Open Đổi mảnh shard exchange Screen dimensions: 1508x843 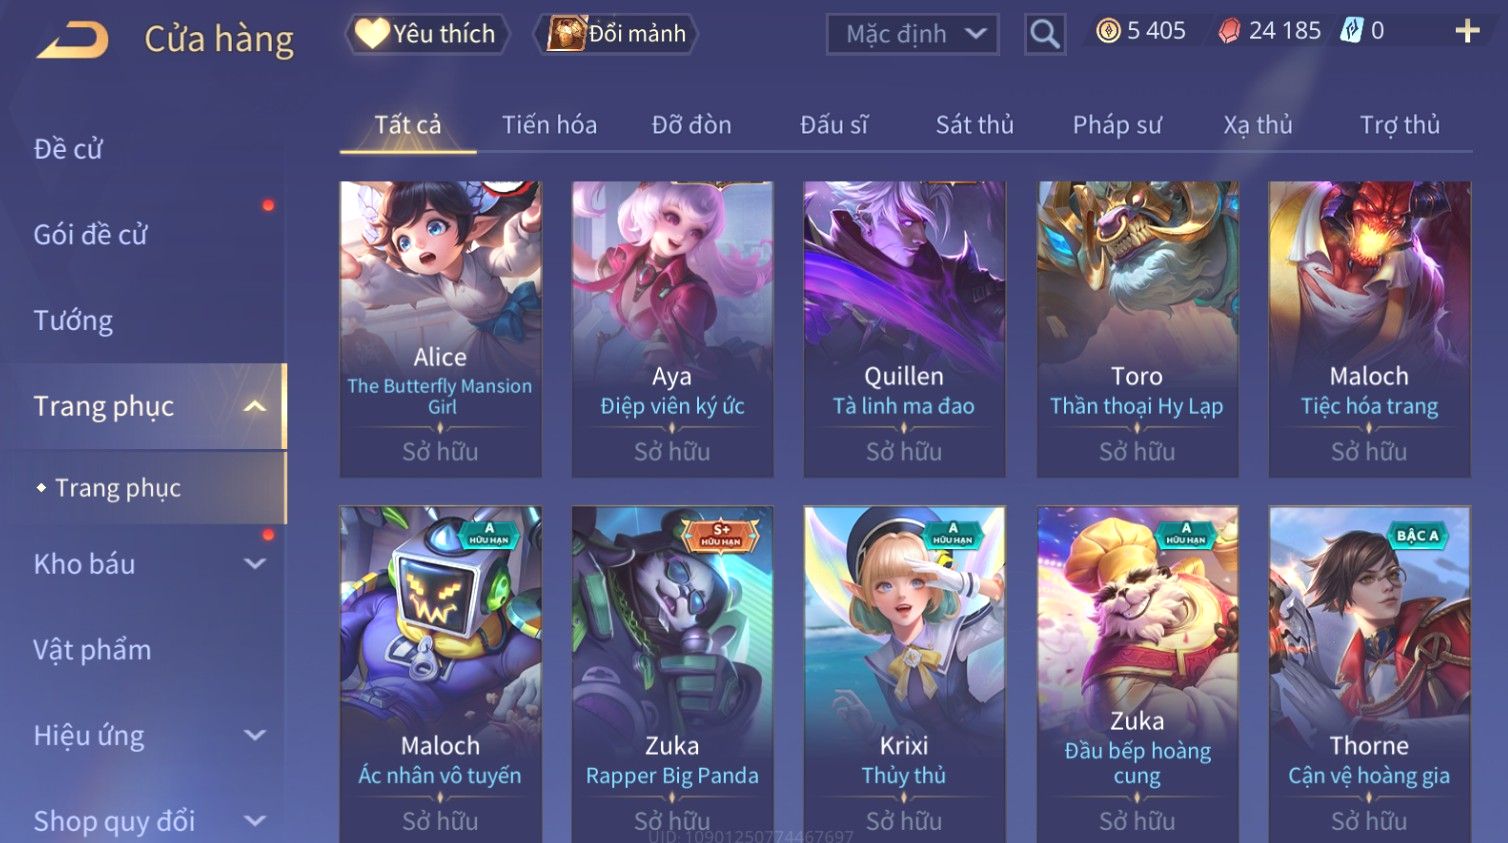tap(617, 34)
